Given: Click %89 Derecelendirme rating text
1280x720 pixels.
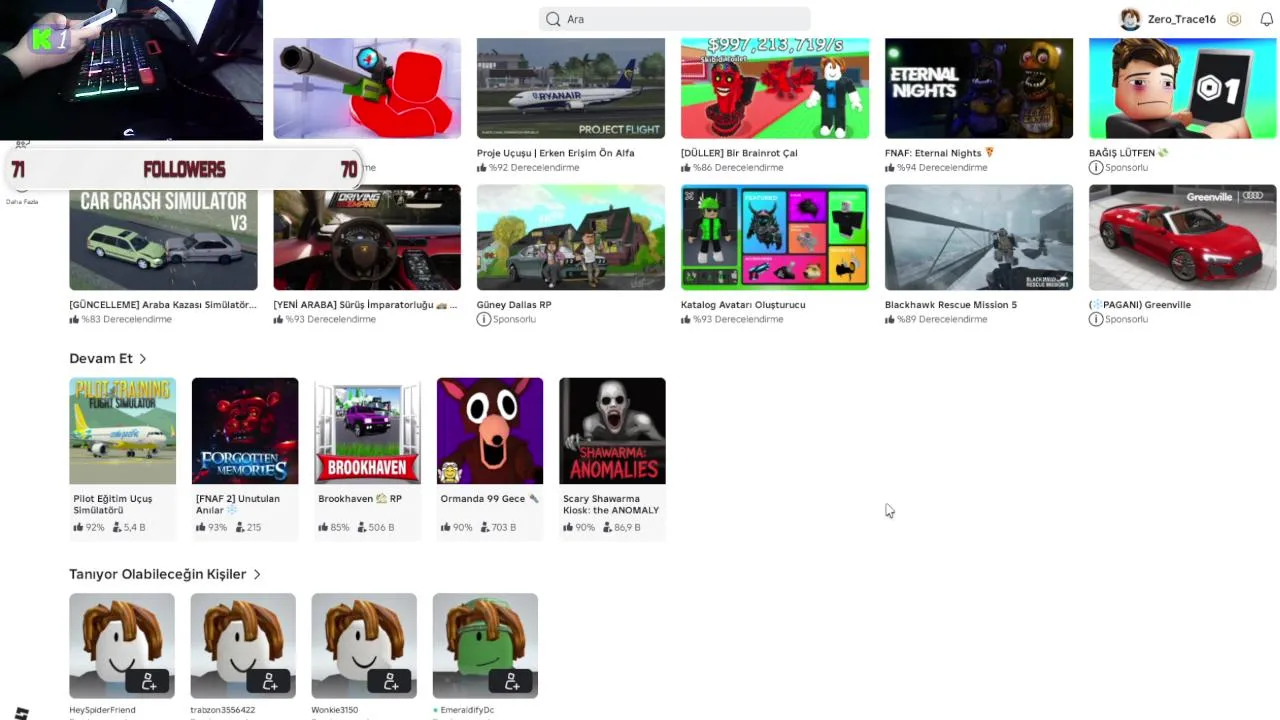Looking at the screenshot, I should point(942,319).
